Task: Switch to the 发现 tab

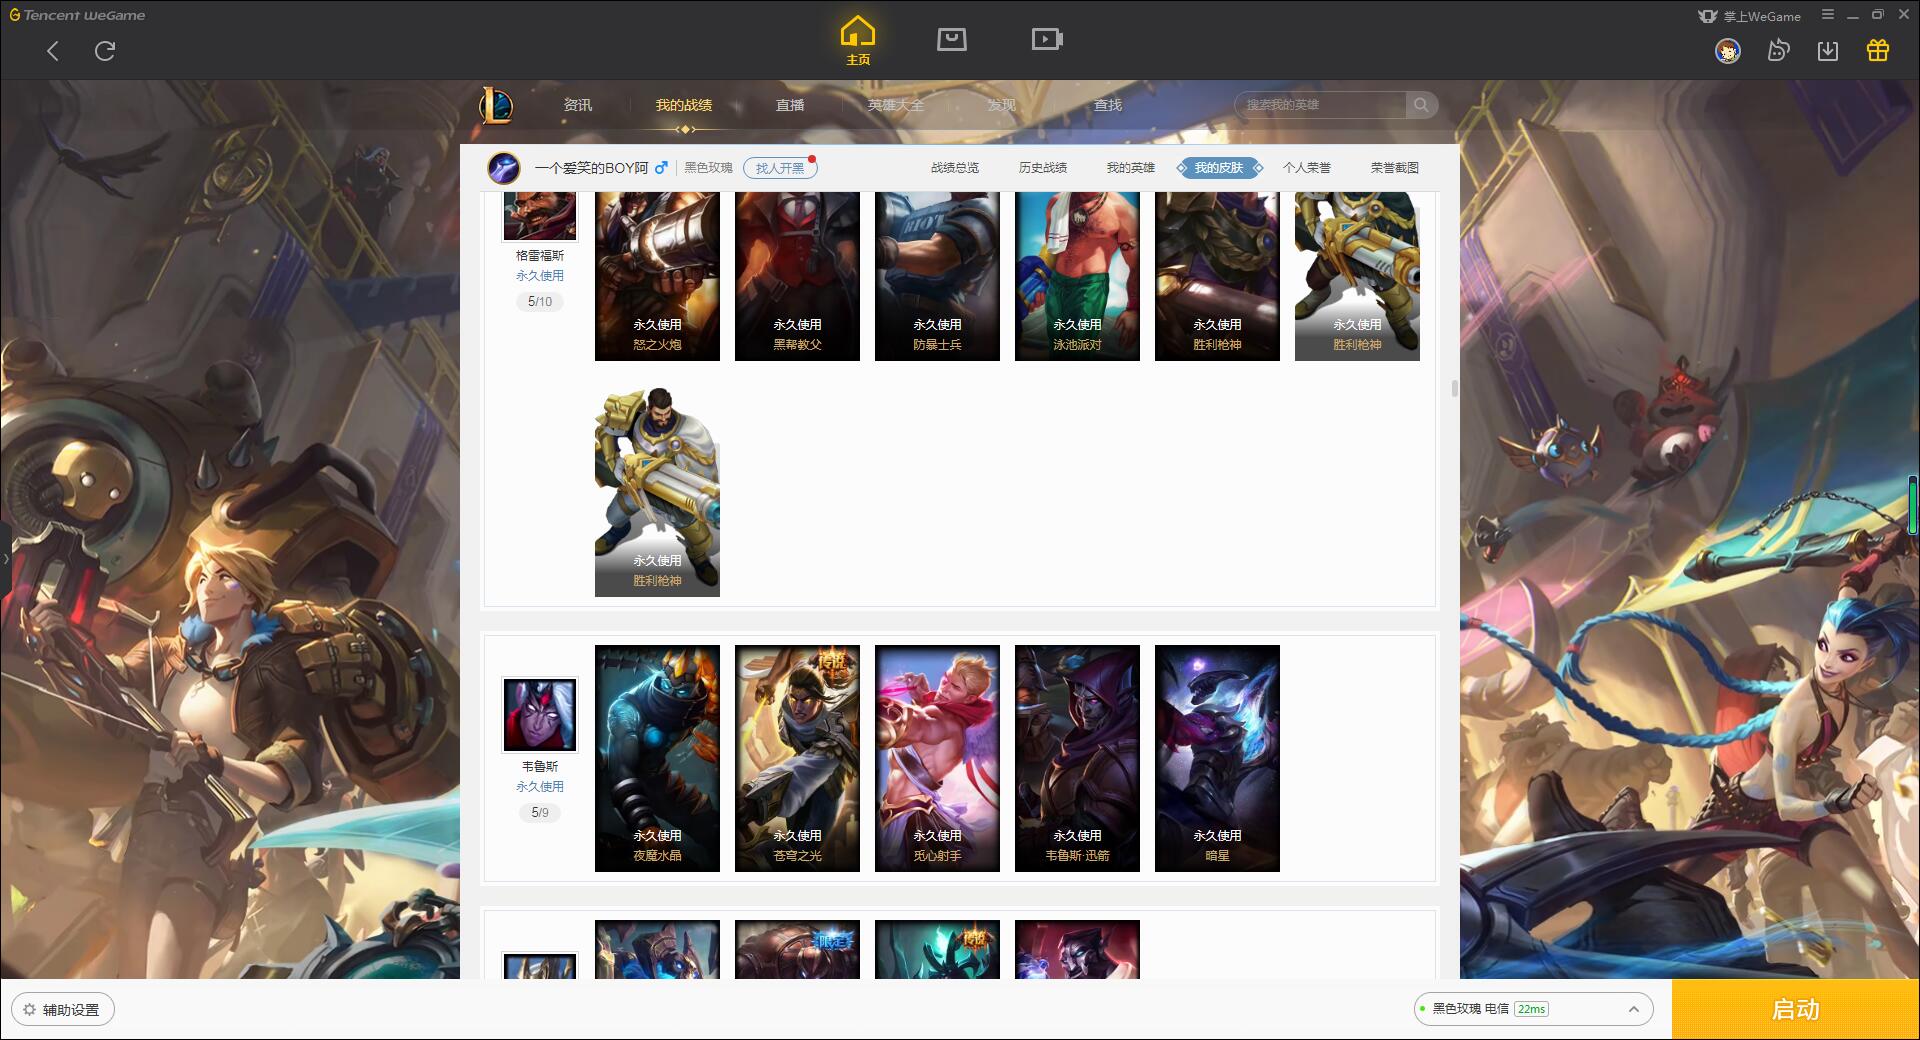Action: coord(1002,105)
